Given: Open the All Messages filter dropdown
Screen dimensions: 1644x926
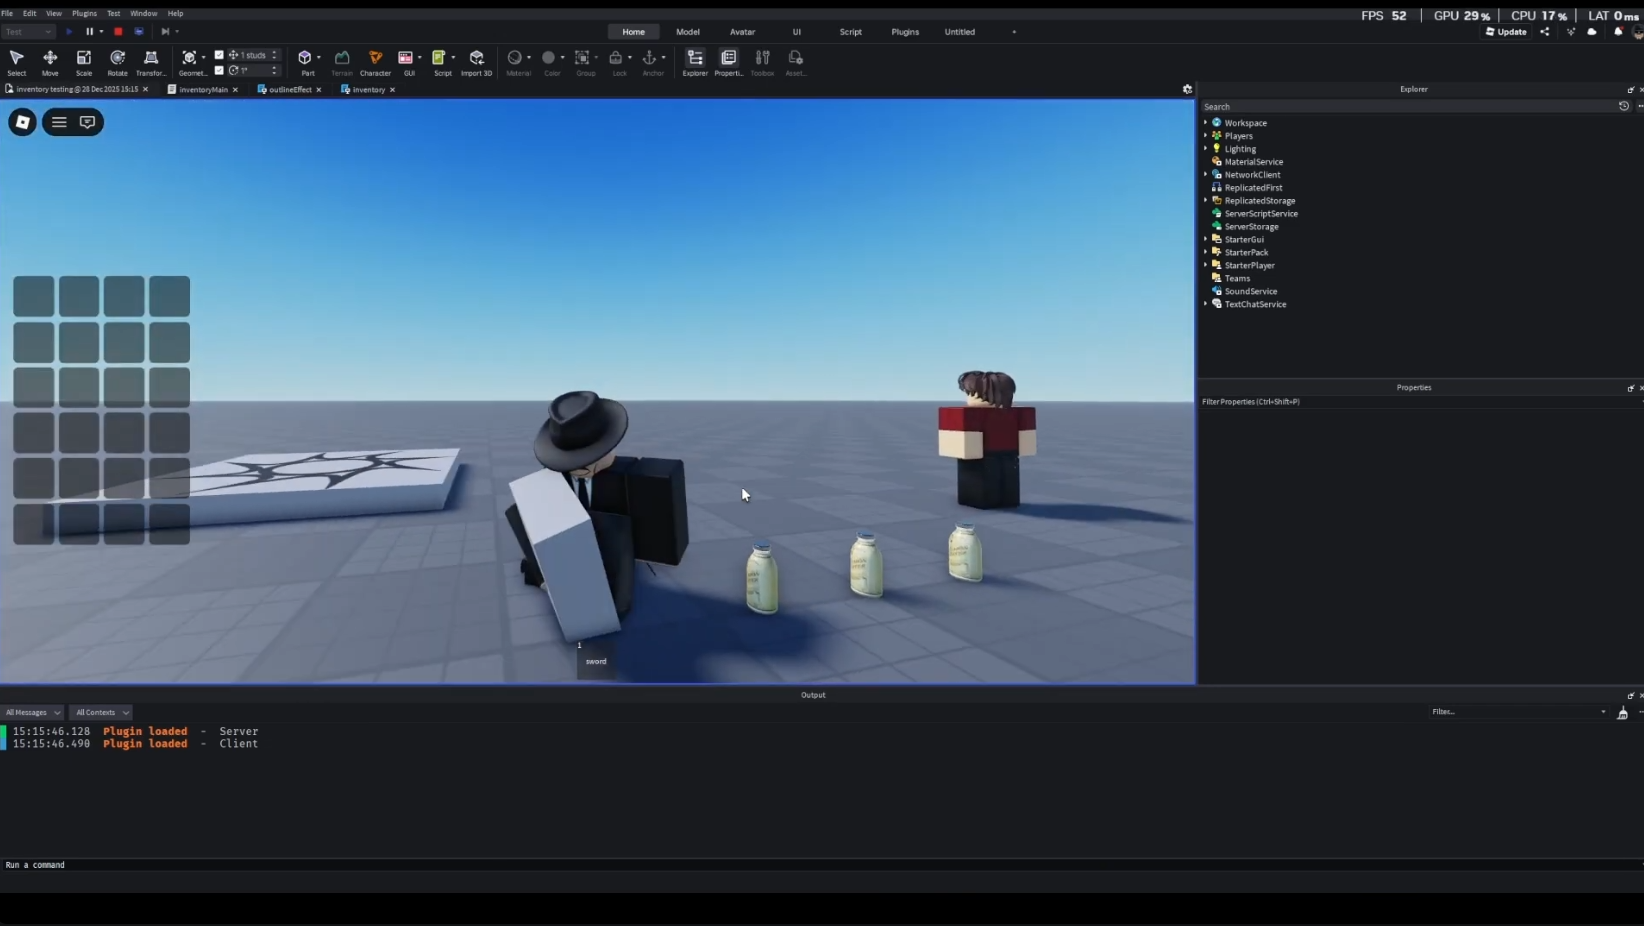Looking at the screenshot, I should tap(32, 713).
